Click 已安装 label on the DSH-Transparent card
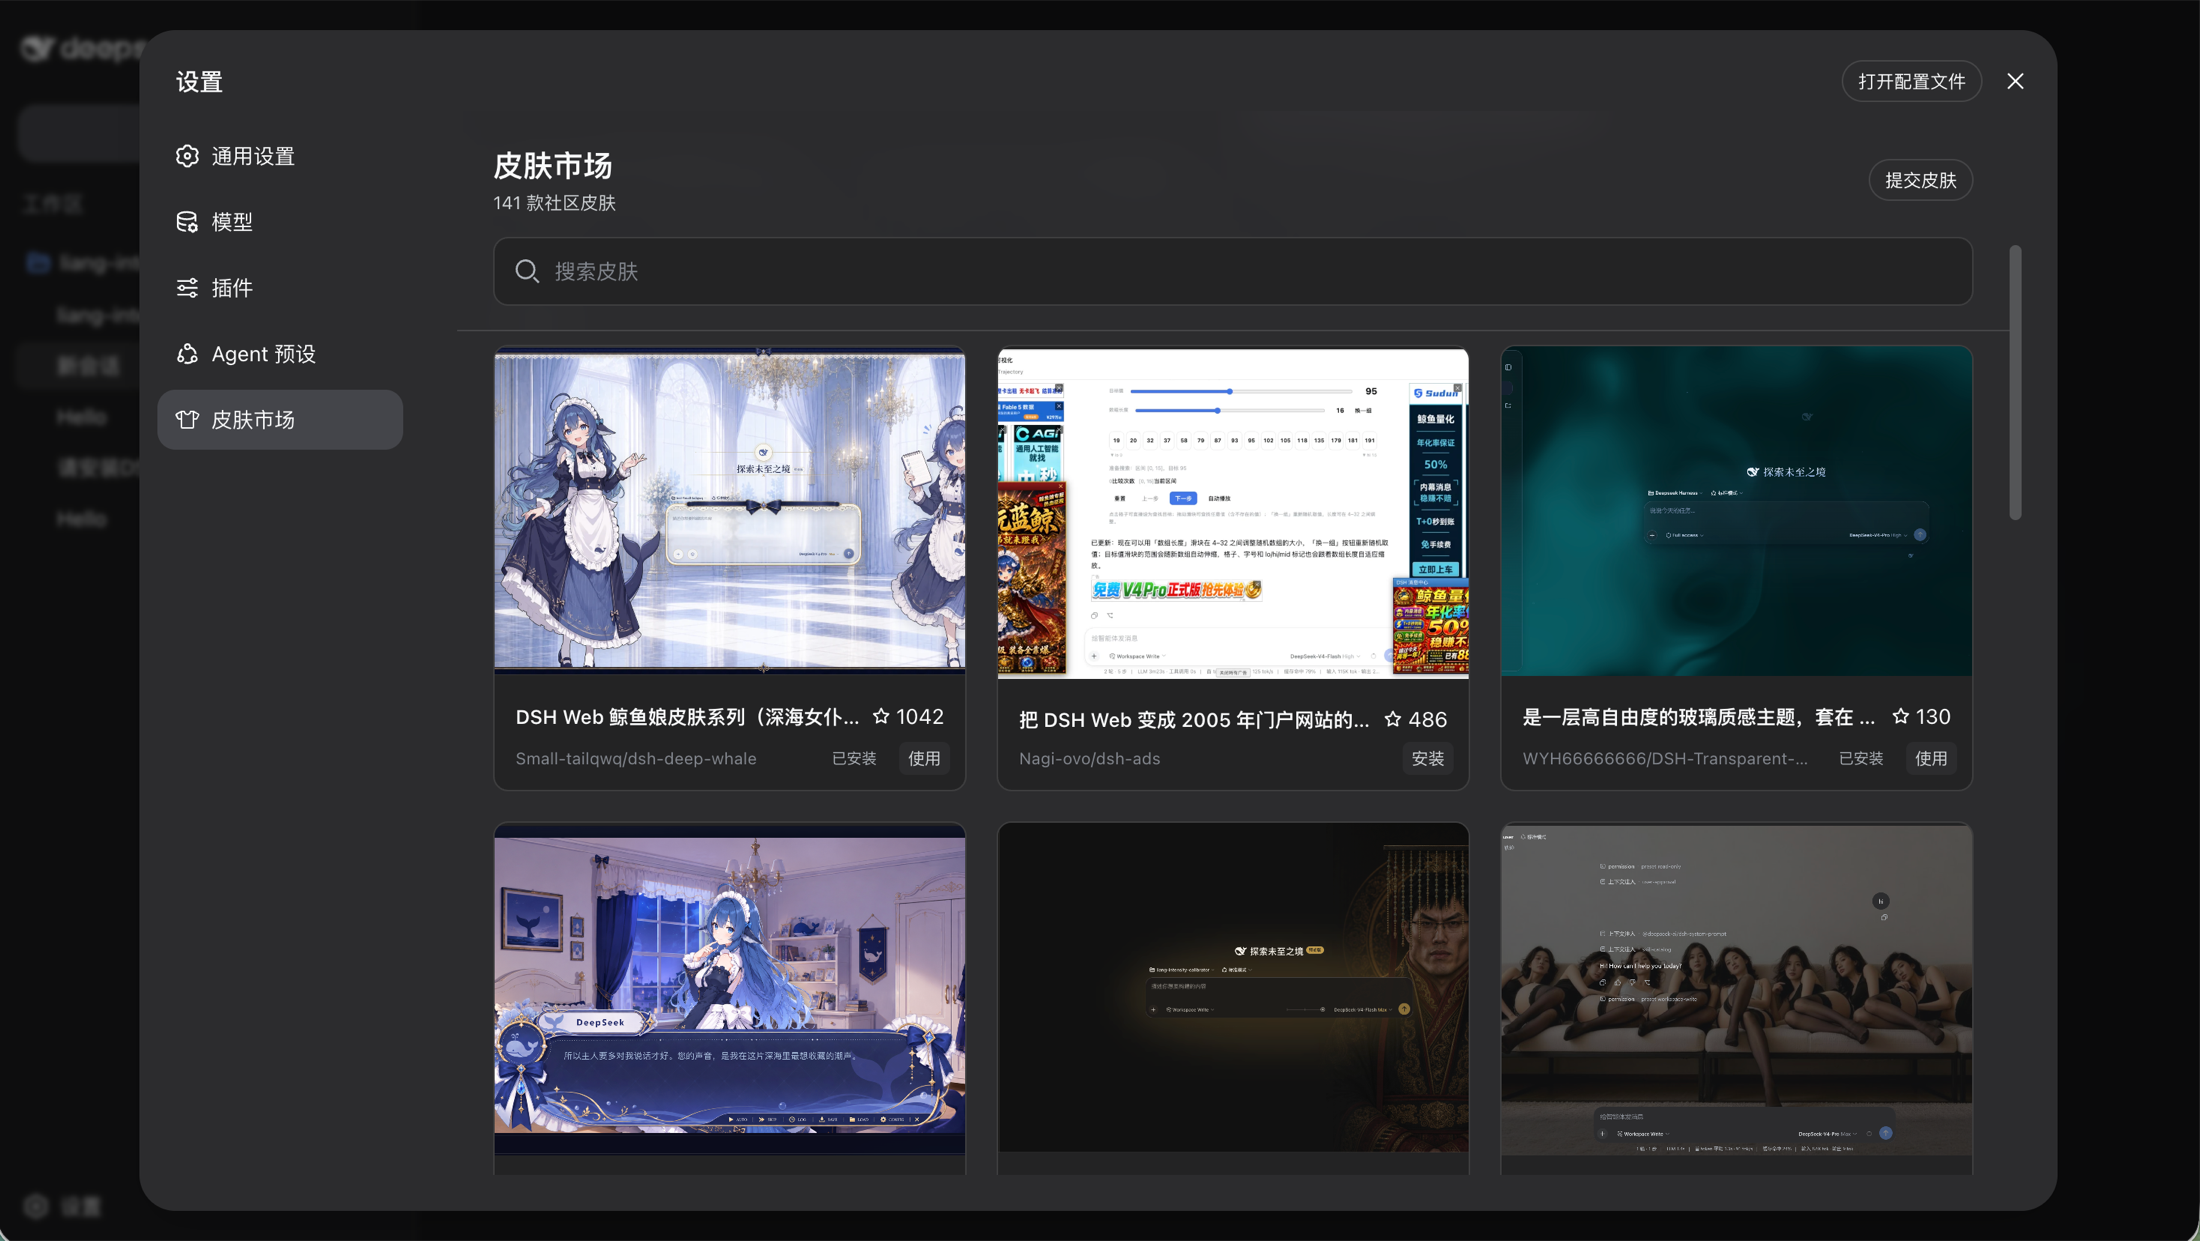The width and height of the screenshot is (2200, 1241). click(x=1860, y=759)
